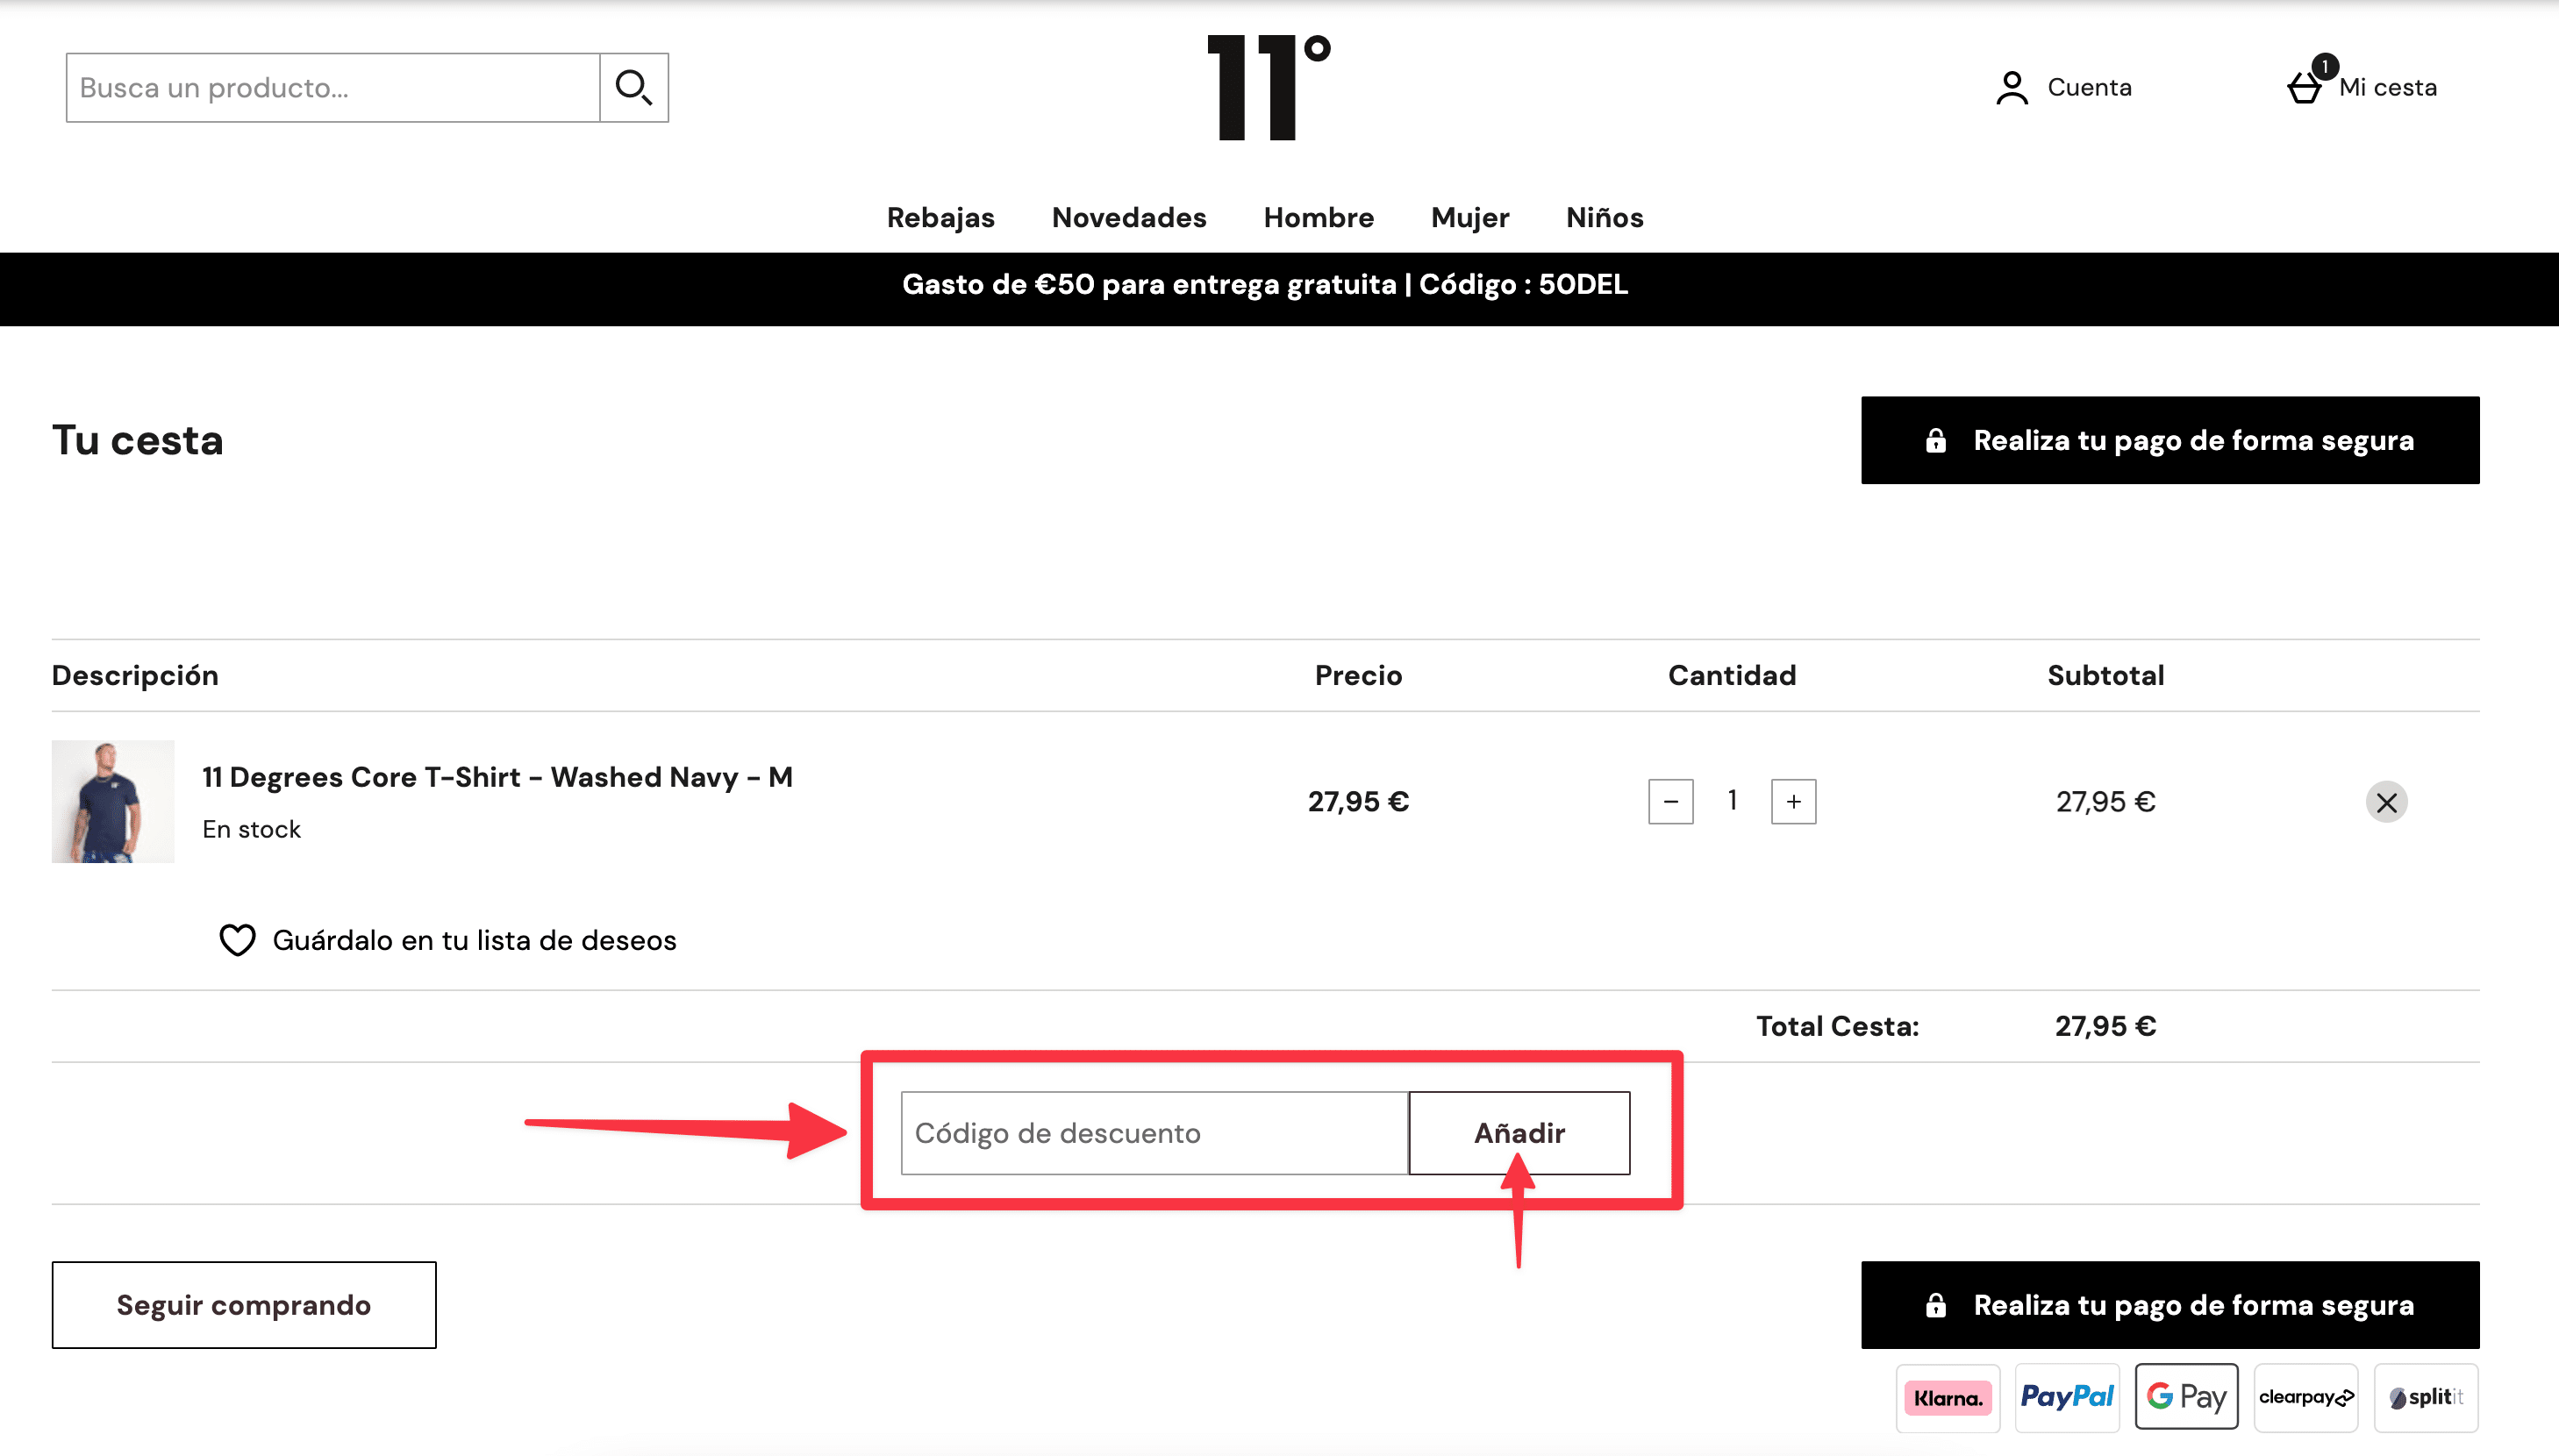The width and height of the screenshot is (2559, 1456).
Task: Select PayPal payment icon
Action: tap(2067, 1396)
